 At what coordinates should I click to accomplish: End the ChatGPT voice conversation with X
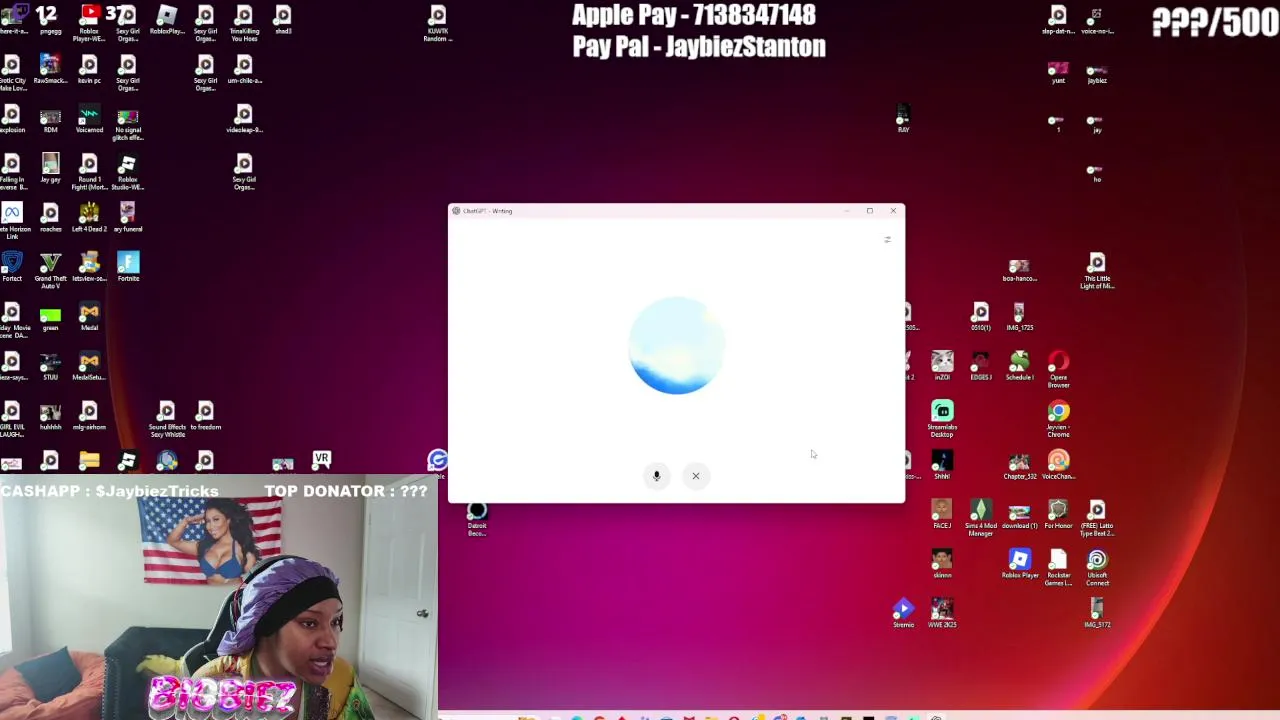696,476
